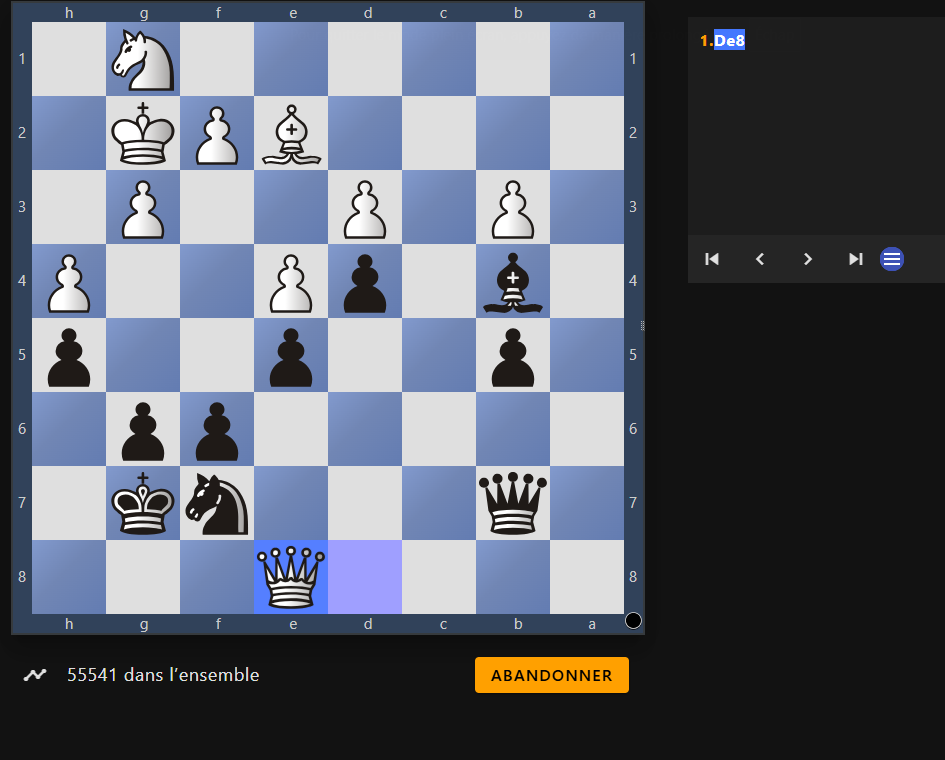Select the white knight on g1
The height and width of the screenshot is (760, 945).
[143, 59]
